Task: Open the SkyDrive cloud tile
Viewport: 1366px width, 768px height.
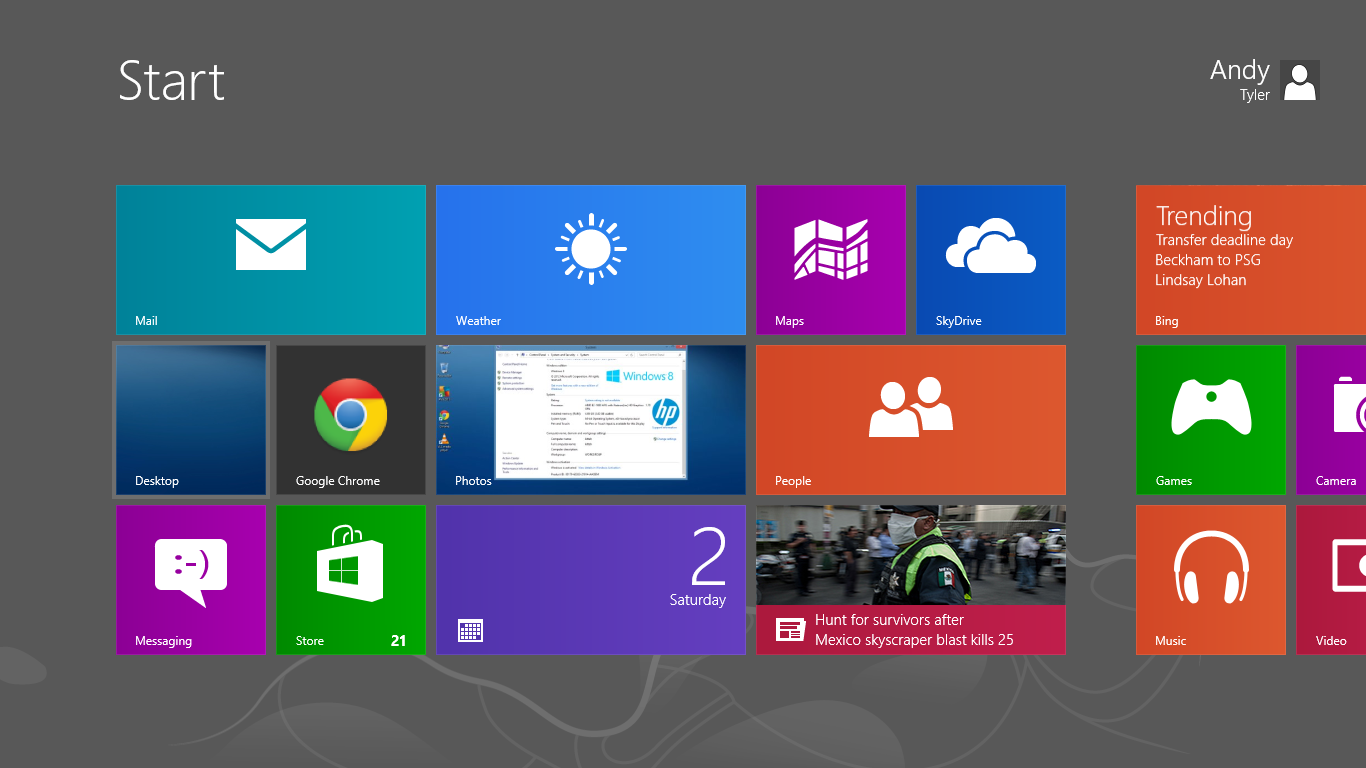Action: click(x=991, y=260)
